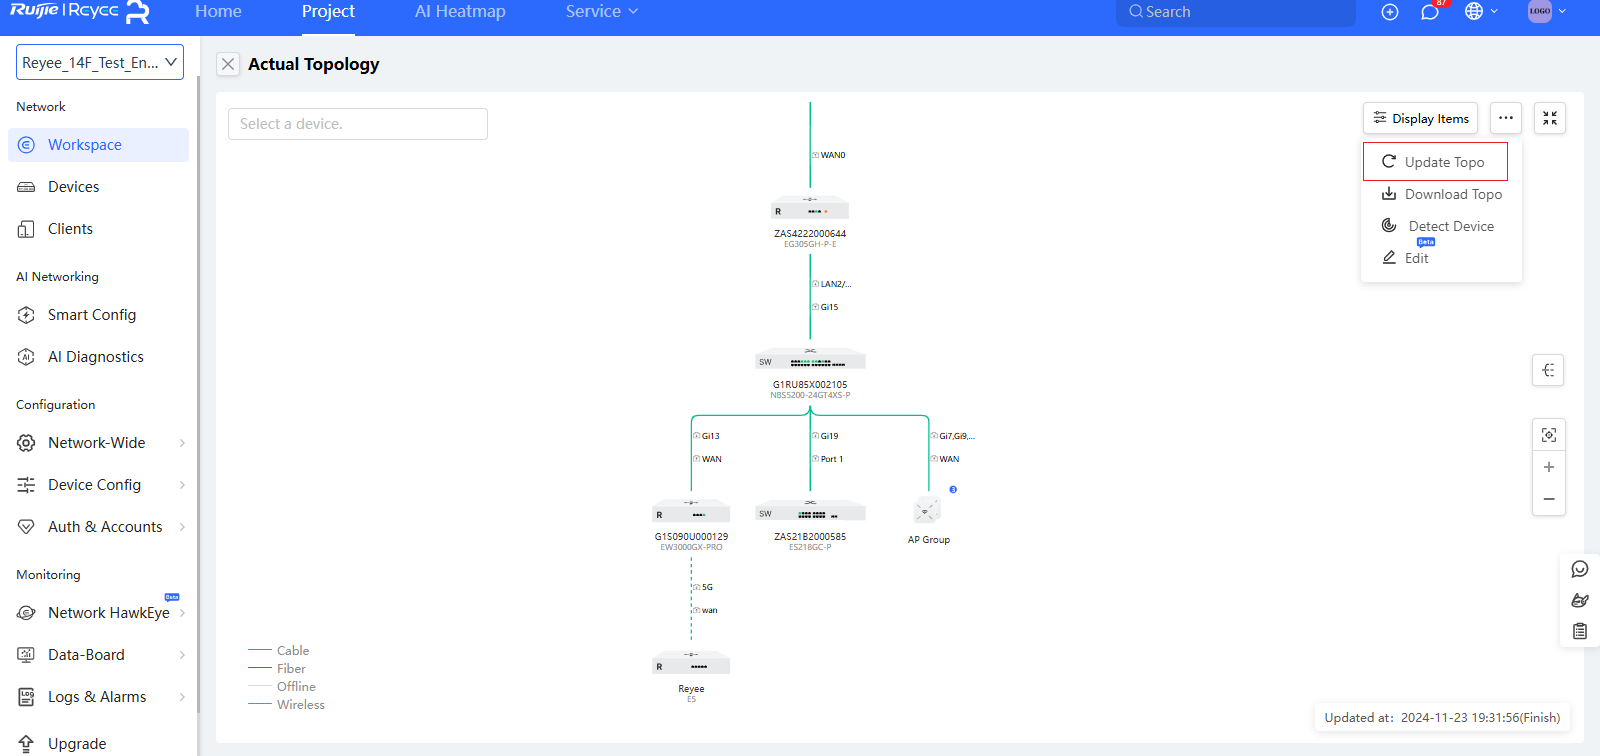This screenshot has height=756, width=1600.
Task: Select the AP Group node in topology
Action: click(927, 511)
